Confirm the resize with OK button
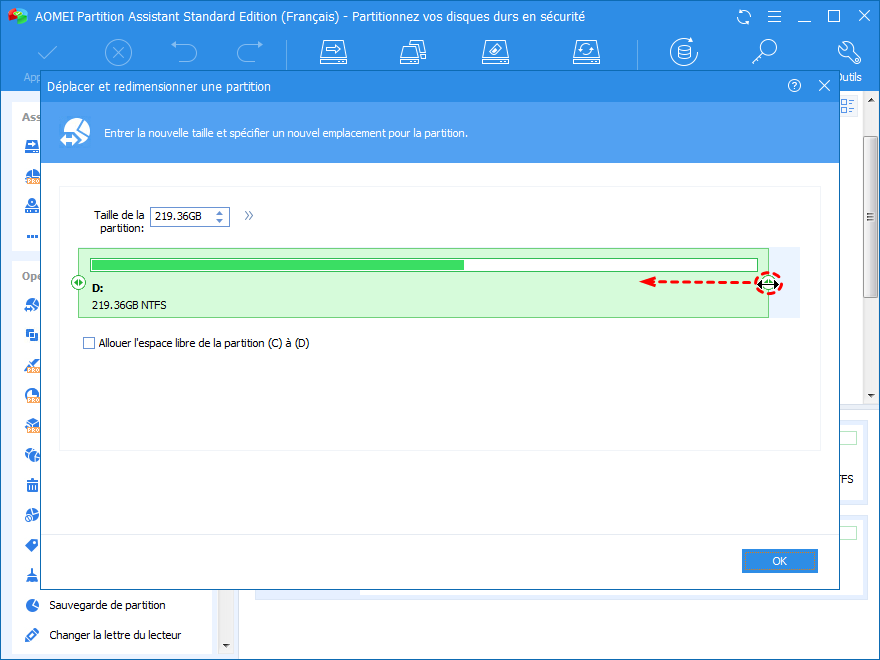The width and height of the screenshot is (880, 660). 779,561
